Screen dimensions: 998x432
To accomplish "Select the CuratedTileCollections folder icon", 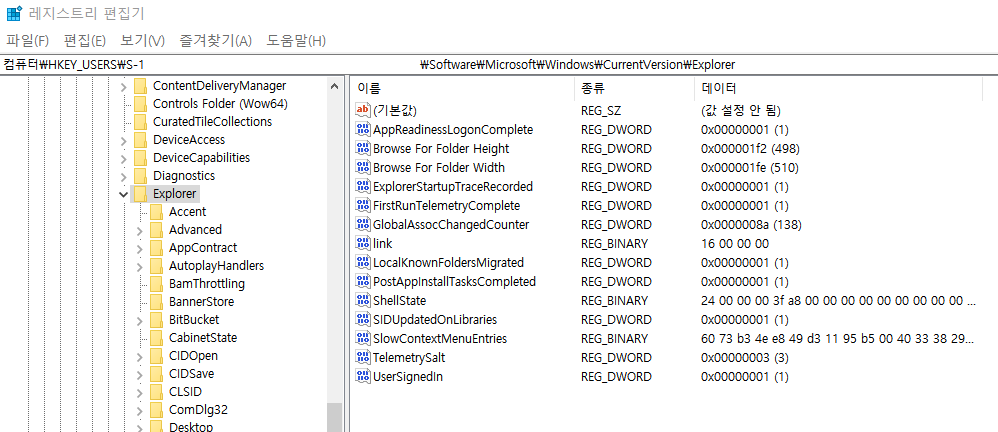I will (140, 122).
